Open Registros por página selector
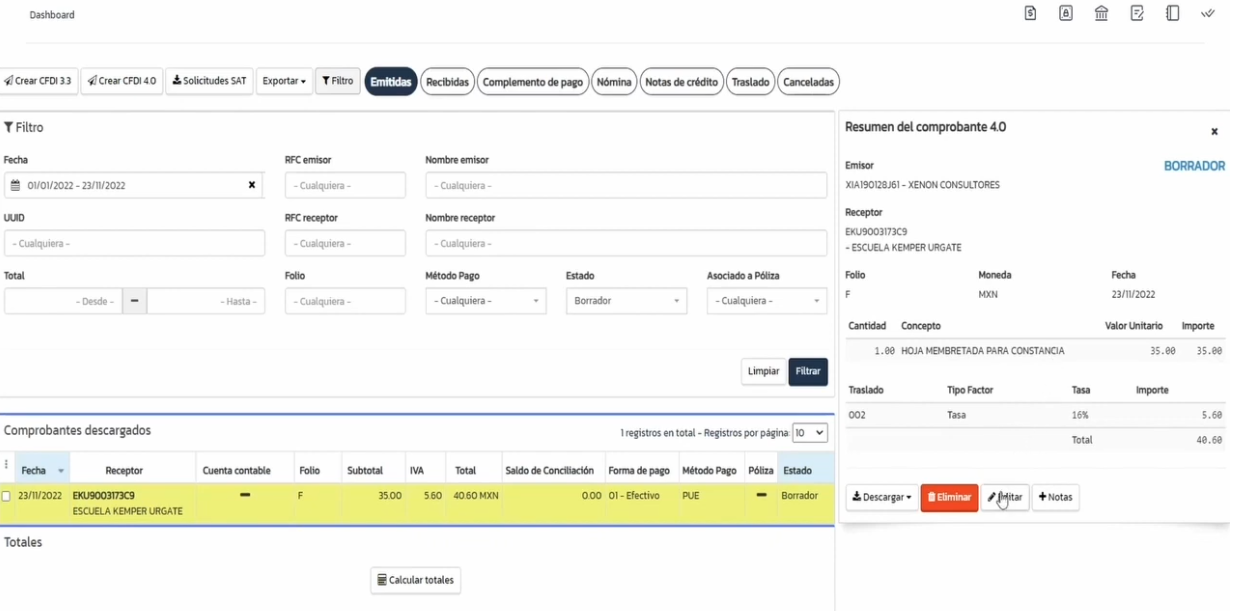 pos(810,433)
